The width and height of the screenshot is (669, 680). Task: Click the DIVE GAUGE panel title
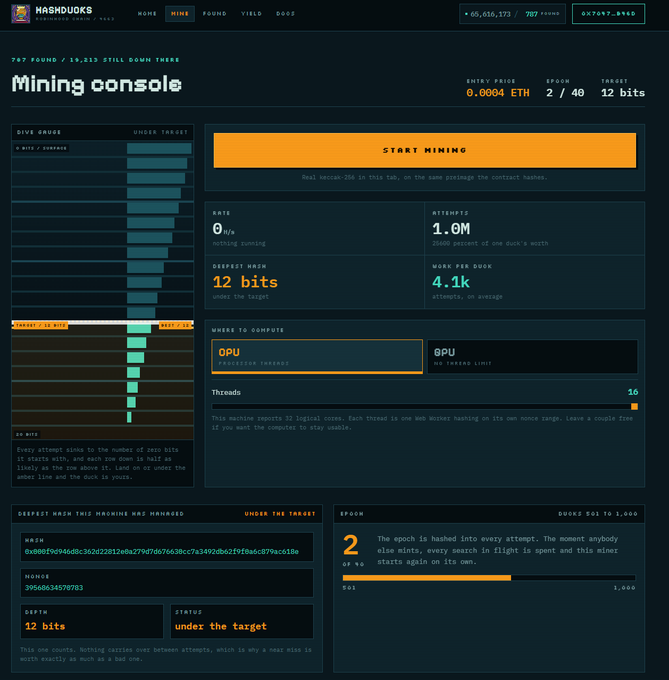39,132
